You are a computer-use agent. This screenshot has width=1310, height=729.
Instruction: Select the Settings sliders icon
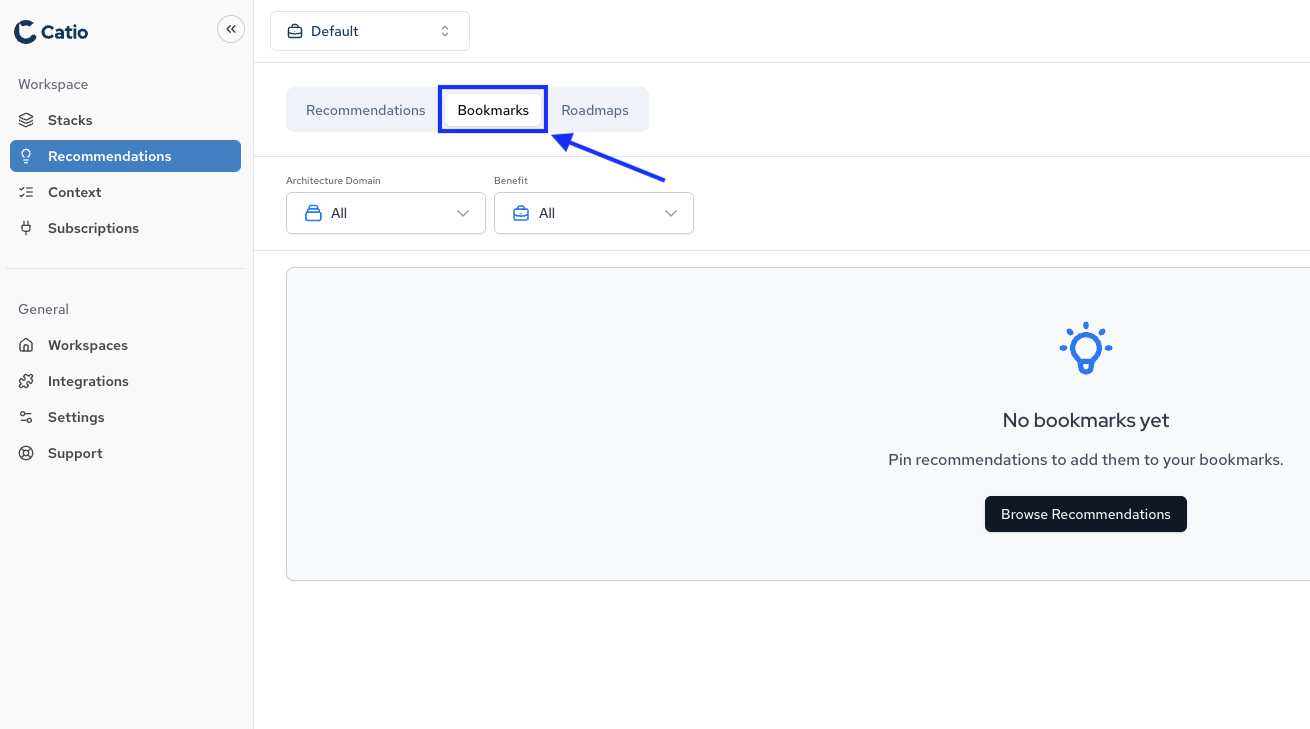pos(26,417)
